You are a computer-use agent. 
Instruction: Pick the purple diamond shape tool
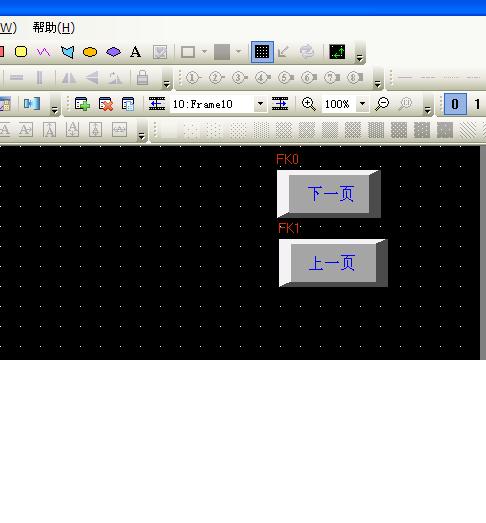click(x=113, y=52)
